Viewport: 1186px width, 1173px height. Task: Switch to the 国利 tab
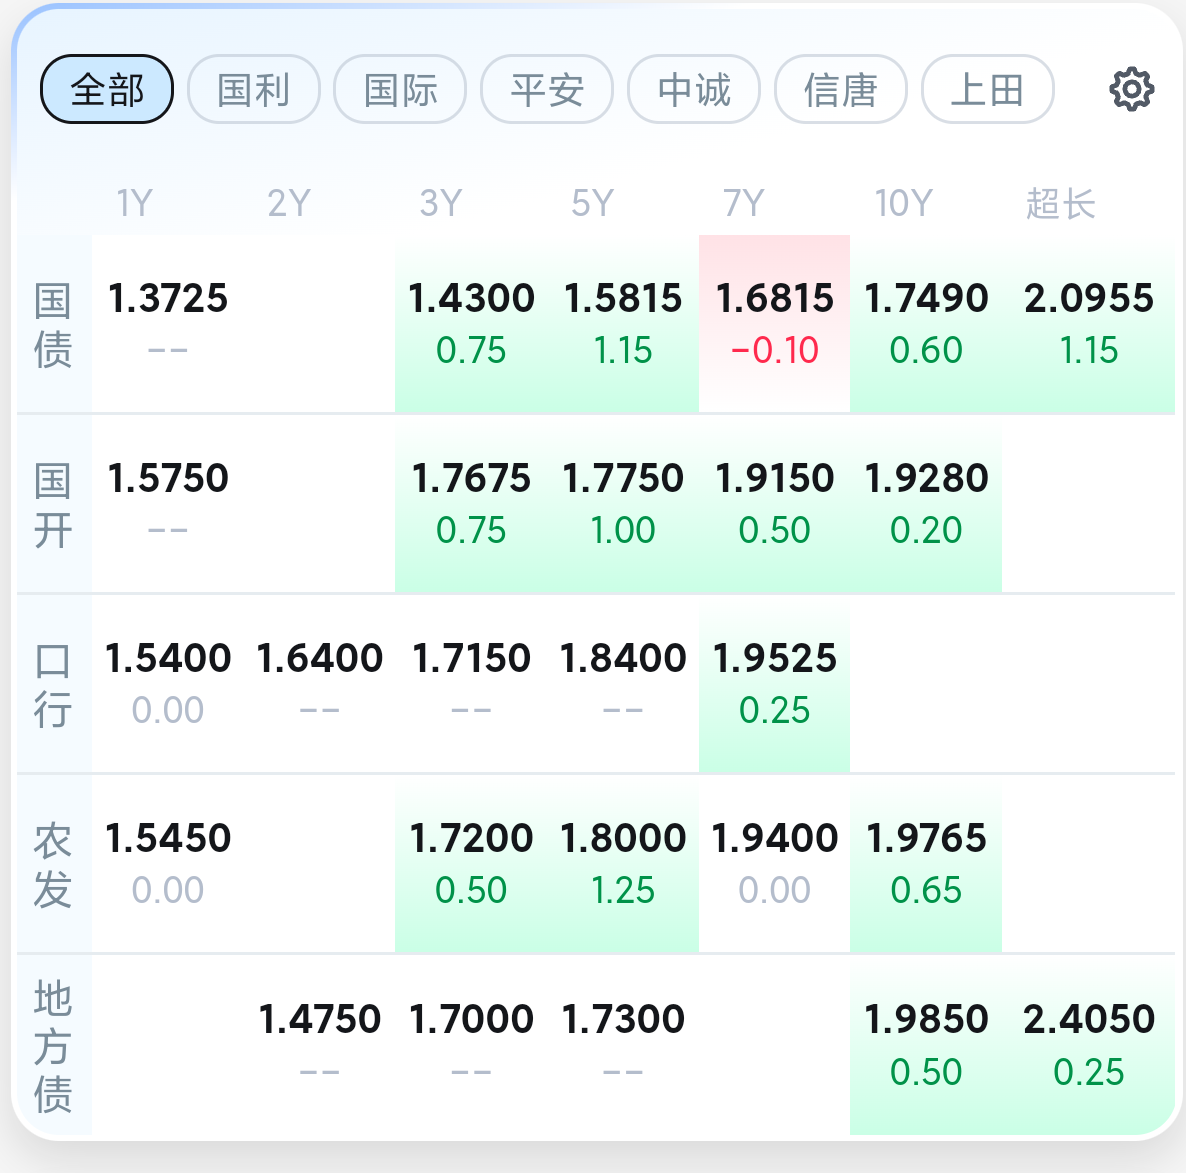pos(254,90)
